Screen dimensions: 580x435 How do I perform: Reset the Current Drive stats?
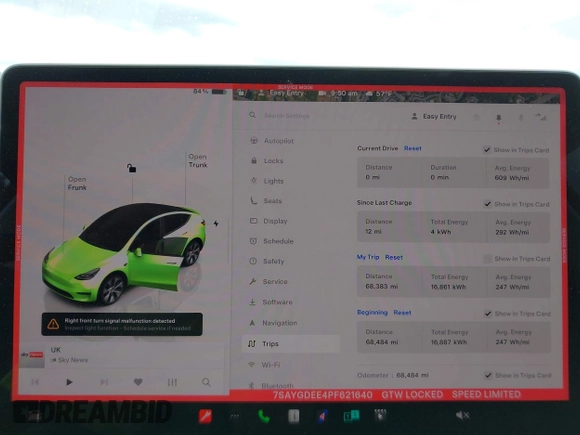(412, 148)
